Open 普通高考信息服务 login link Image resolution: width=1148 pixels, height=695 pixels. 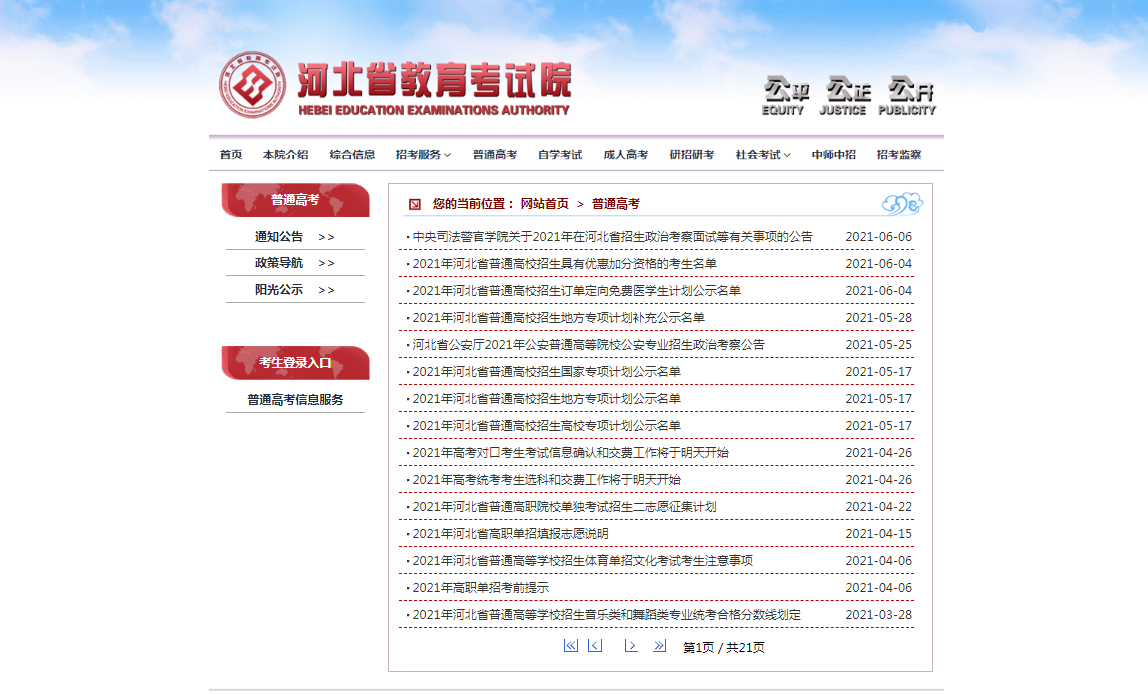[x=295, y=400]
